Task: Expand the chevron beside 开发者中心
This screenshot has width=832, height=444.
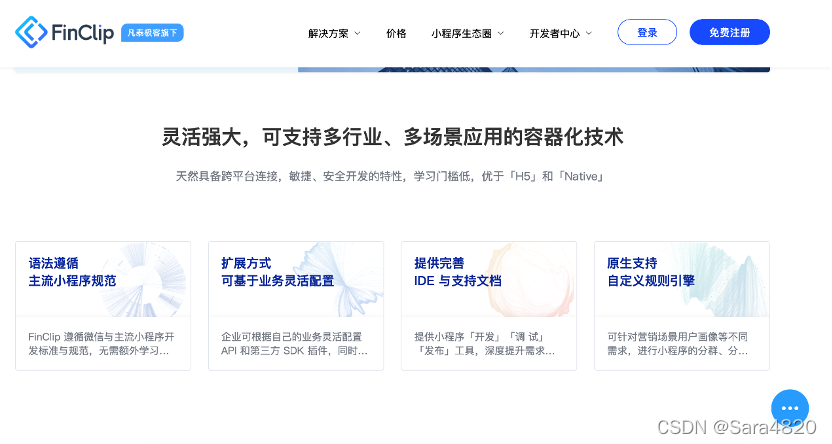Action: click(589, 33)
